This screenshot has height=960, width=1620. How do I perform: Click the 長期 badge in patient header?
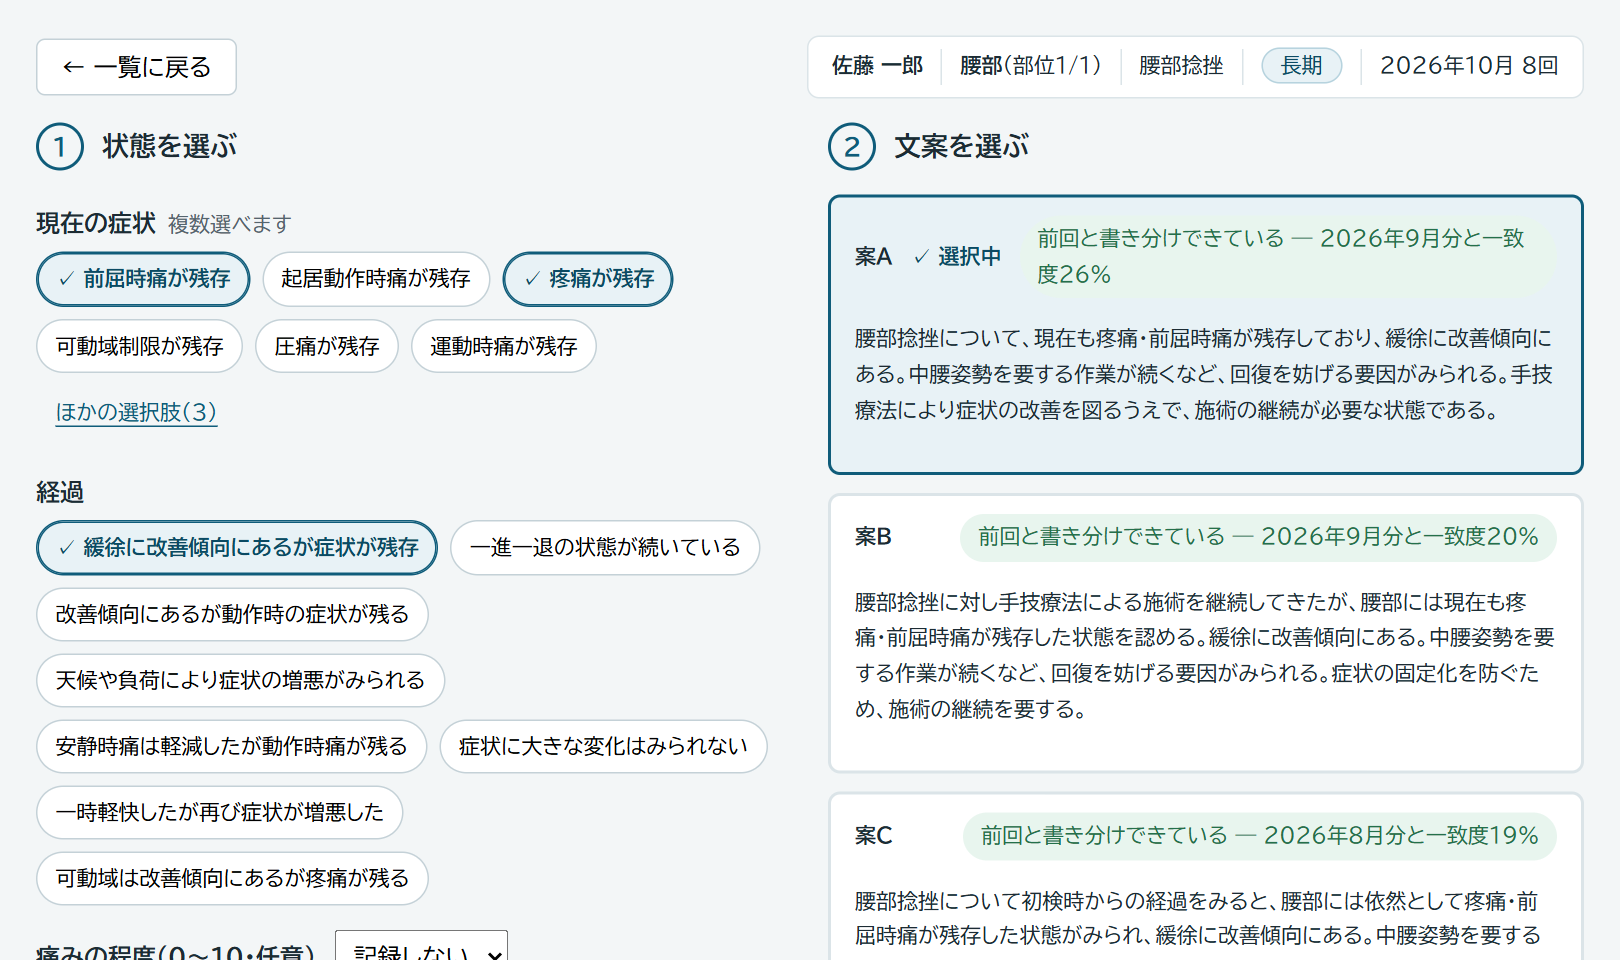pyautogui.click(x=1302, y=66)
